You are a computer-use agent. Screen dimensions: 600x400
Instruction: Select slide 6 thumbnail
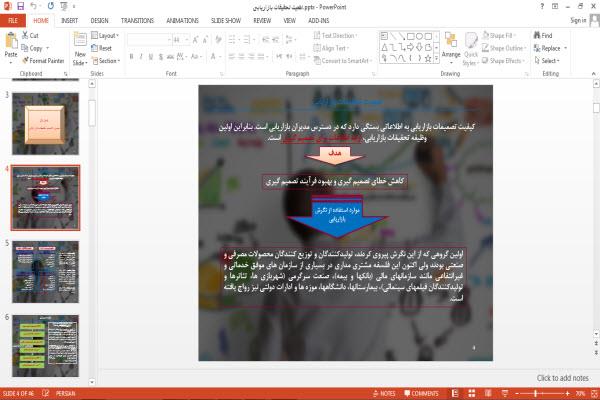coord(46,346)
